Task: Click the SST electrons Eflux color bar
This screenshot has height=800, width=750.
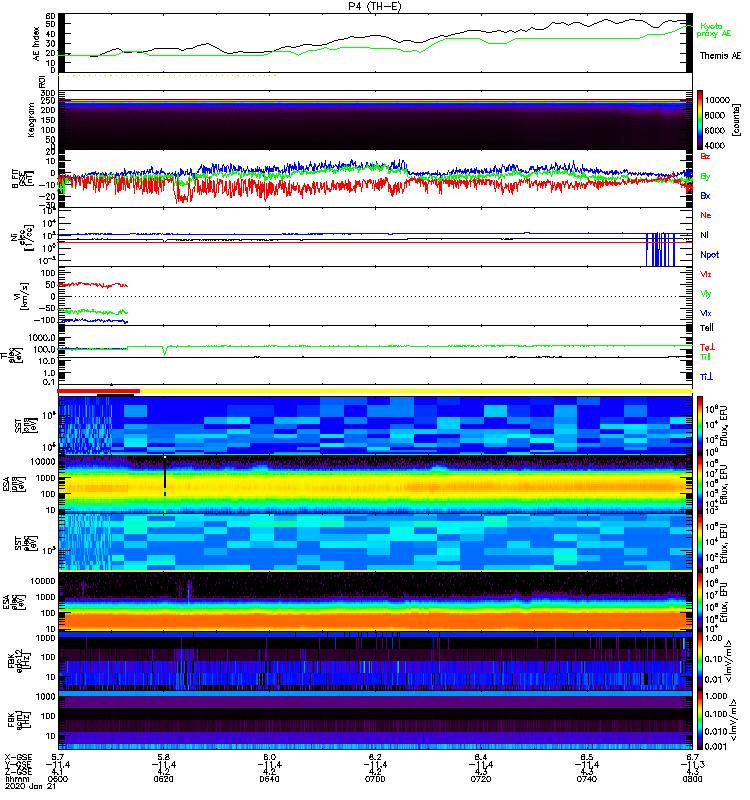Action: pyautogui.click(x=700, y=542)
